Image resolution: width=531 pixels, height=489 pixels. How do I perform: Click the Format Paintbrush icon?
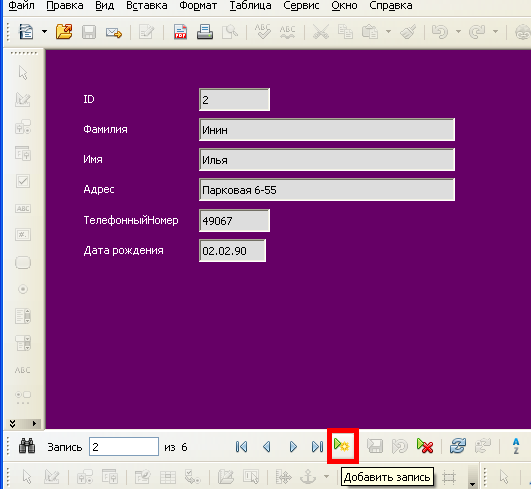click(x=408, y=32)
